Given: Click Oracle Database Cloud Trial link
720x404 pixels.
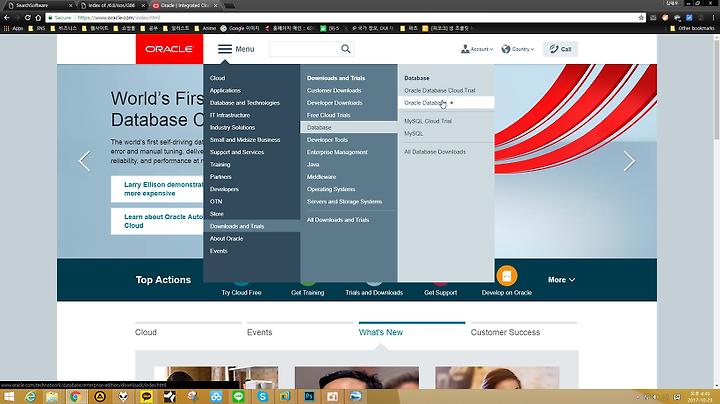Looking at the screenshot, I should (439, 90).
